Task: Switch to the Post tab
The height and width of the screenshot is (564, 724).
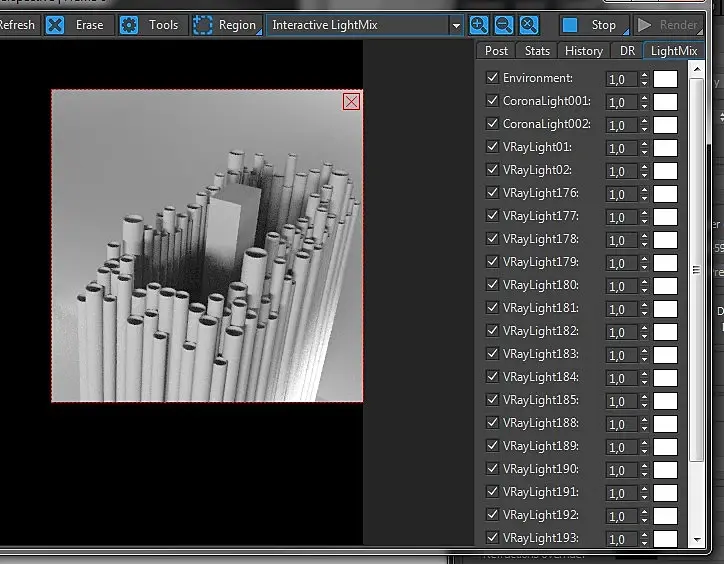Action: coord(496,51)
